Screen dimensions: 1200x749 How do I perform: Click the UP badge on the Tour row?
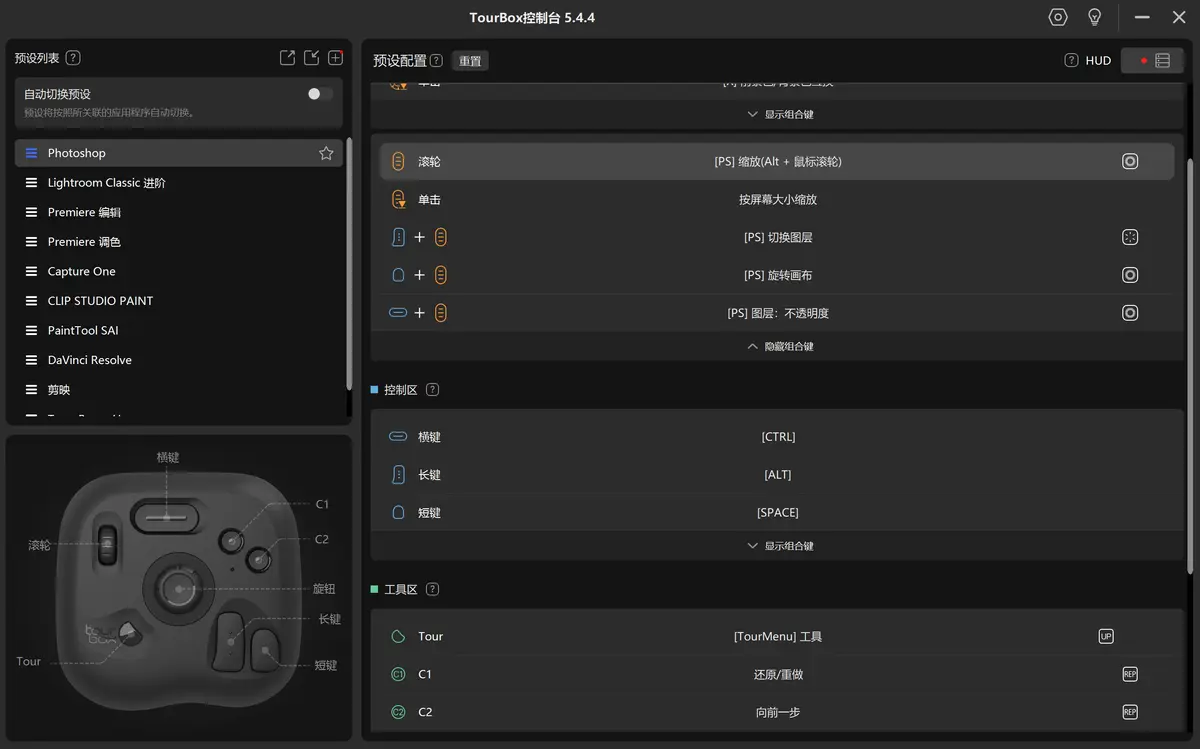pos(1106,636)
